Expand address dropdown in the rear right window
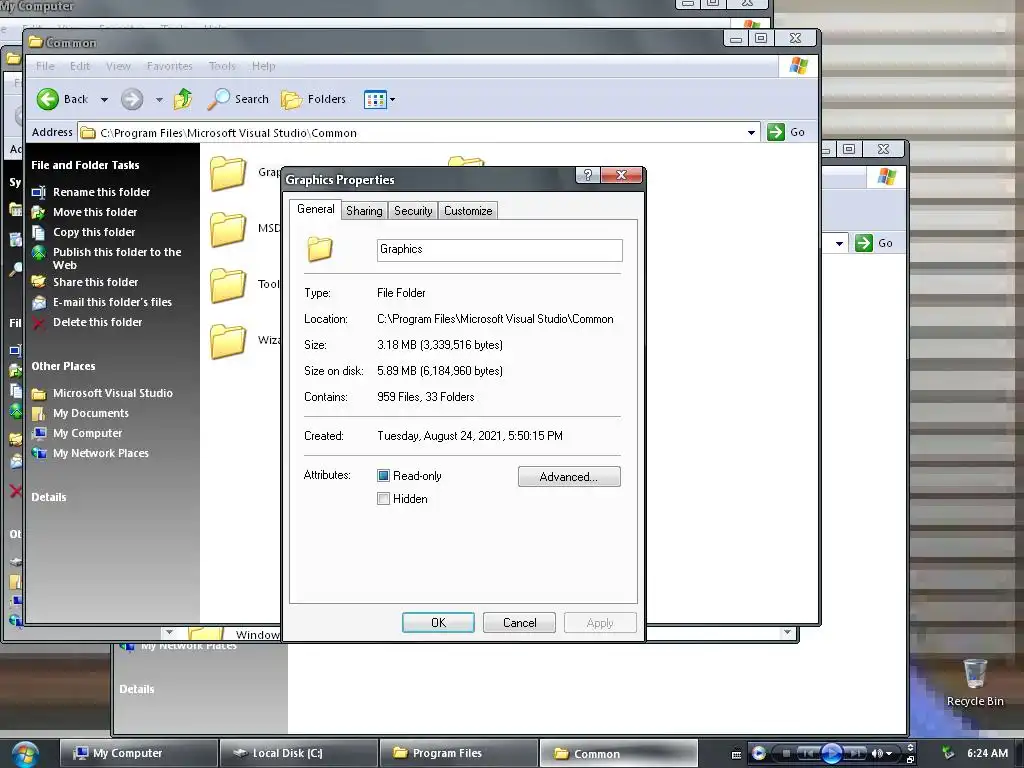Image resolution: width=1024 pixels, height=768 pixels. coord(839,244)
